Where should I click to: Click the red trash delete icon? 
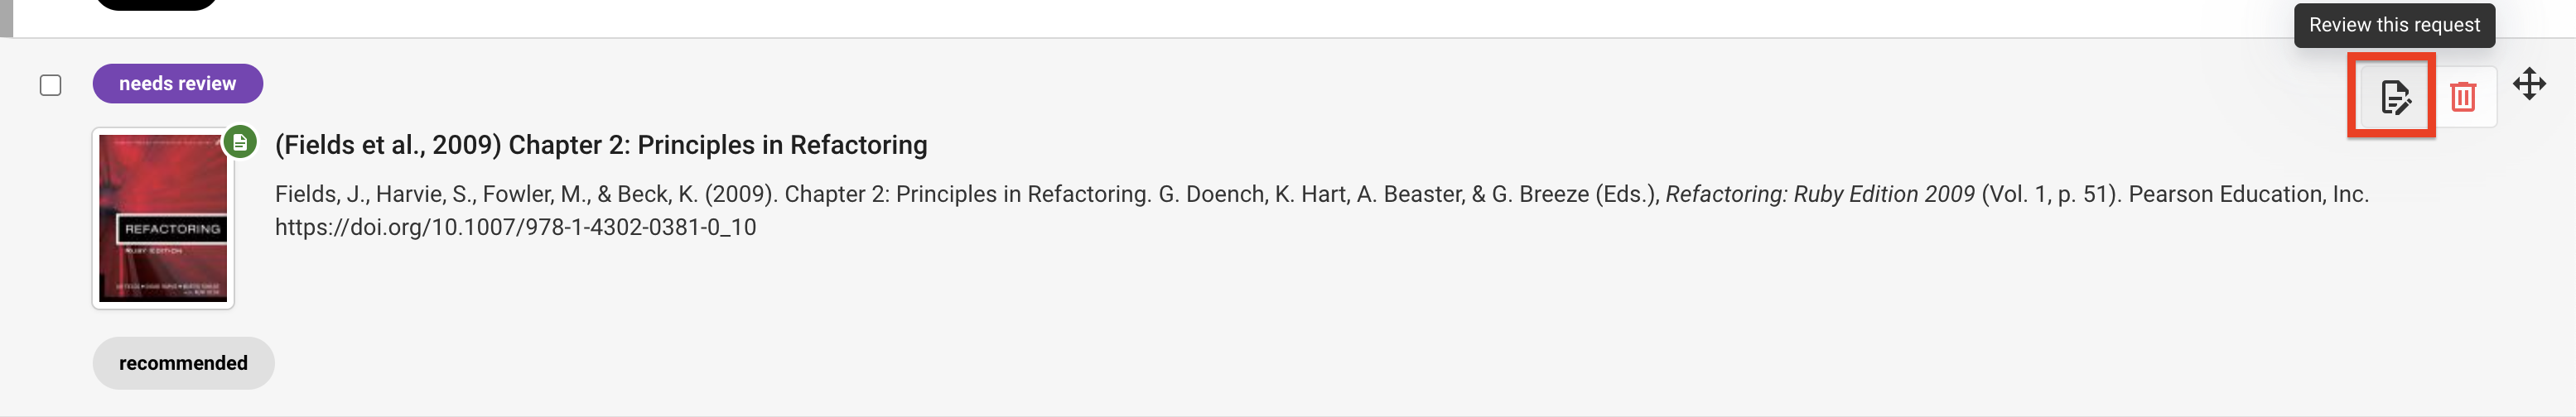point(2462,97)
